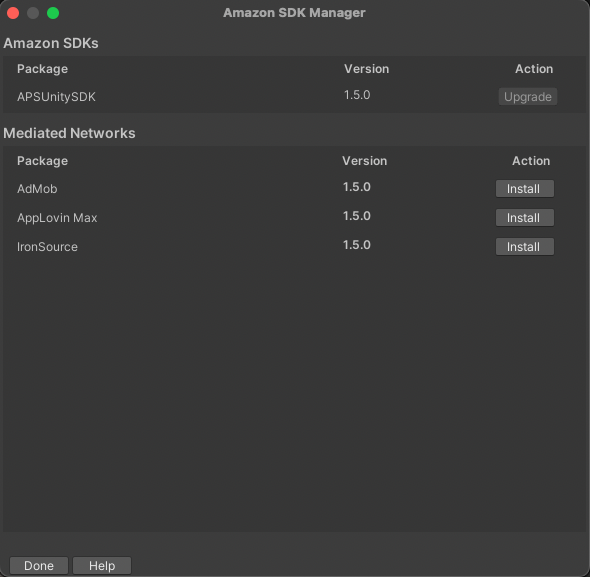Viewport: 590px width, 577px height.
Task: Click Package header in Amazon SDKs table
Action: 43,69
